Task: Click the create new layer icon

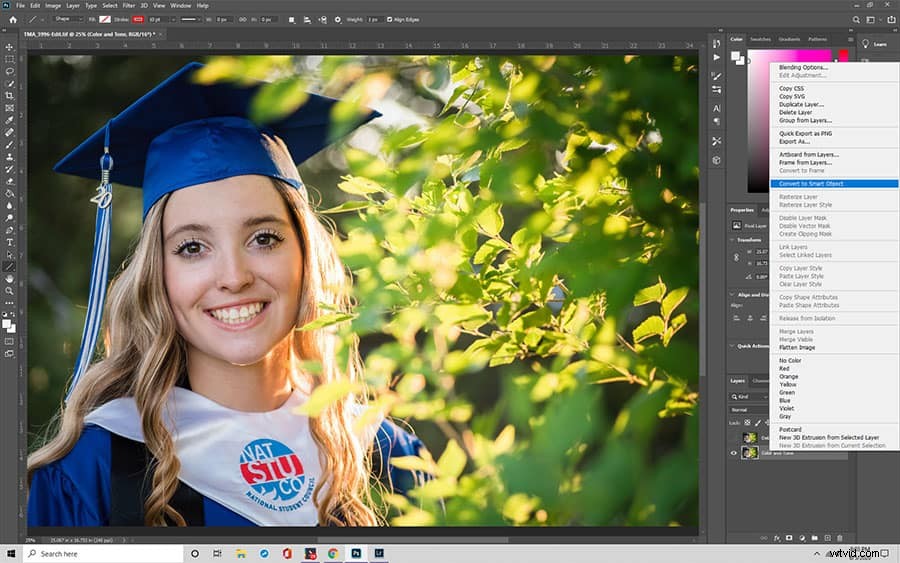Action: (827, 538)
